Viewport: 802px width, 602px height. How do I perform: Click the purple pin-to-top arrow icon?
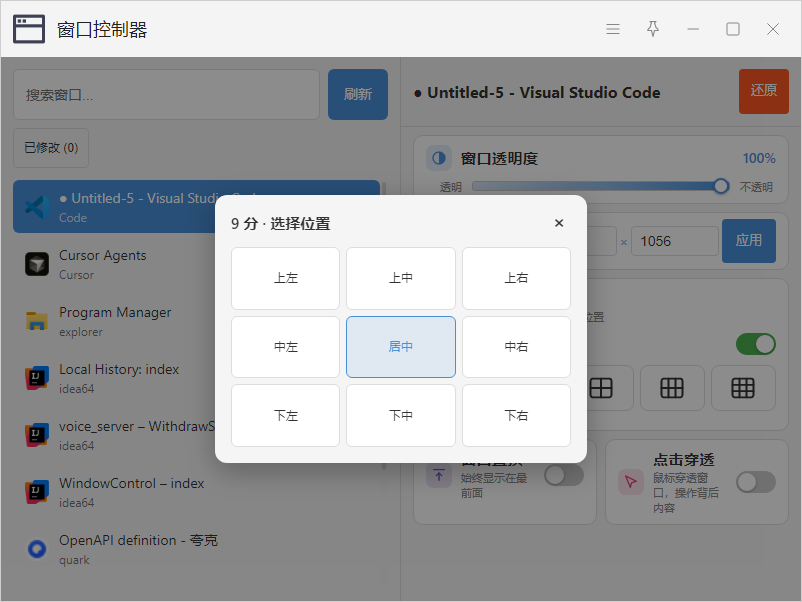(439, 475)
